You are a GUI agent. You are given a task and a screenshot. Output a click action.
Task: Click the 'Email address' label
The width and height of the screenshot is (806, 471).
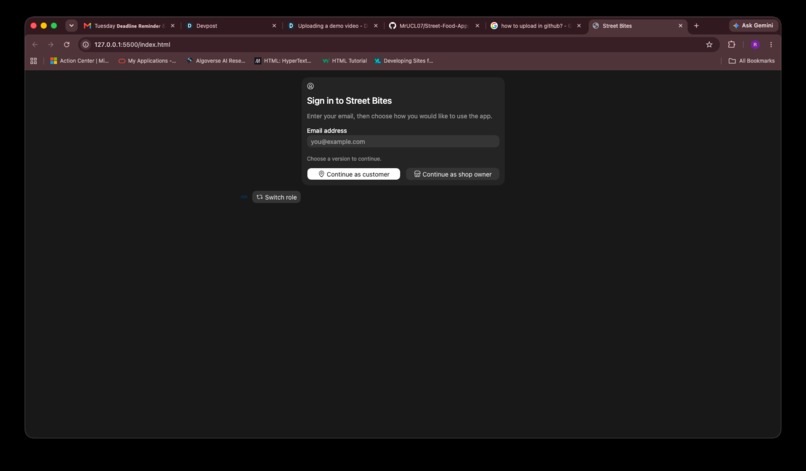pyautogui.click(x=327, y=131)
